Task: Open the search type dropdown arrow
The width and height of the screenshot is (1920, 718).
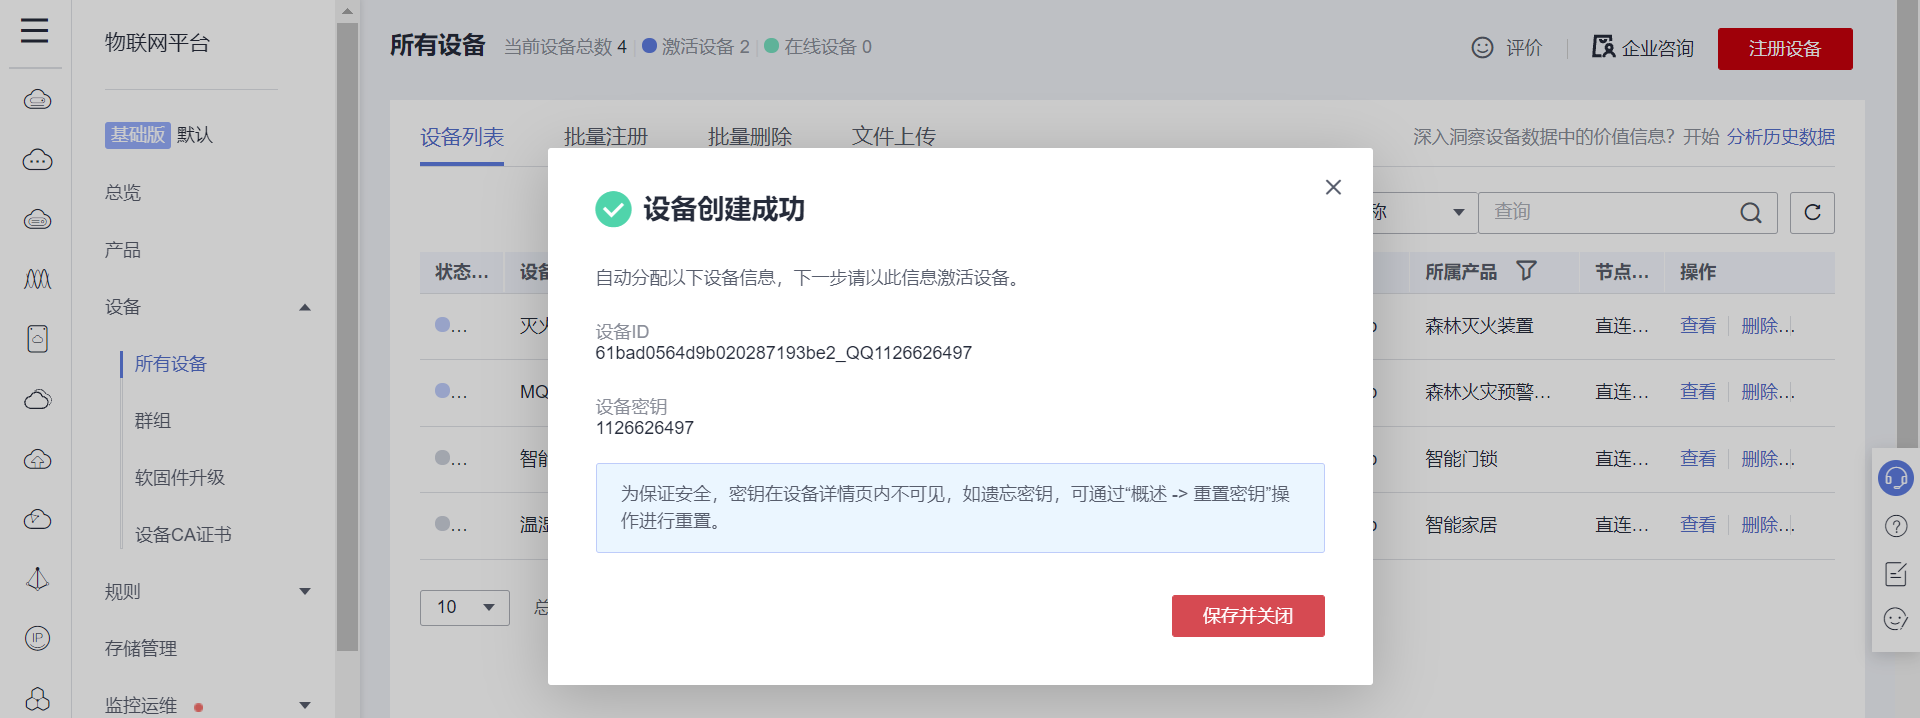Action: click(x=1459, y=212)
